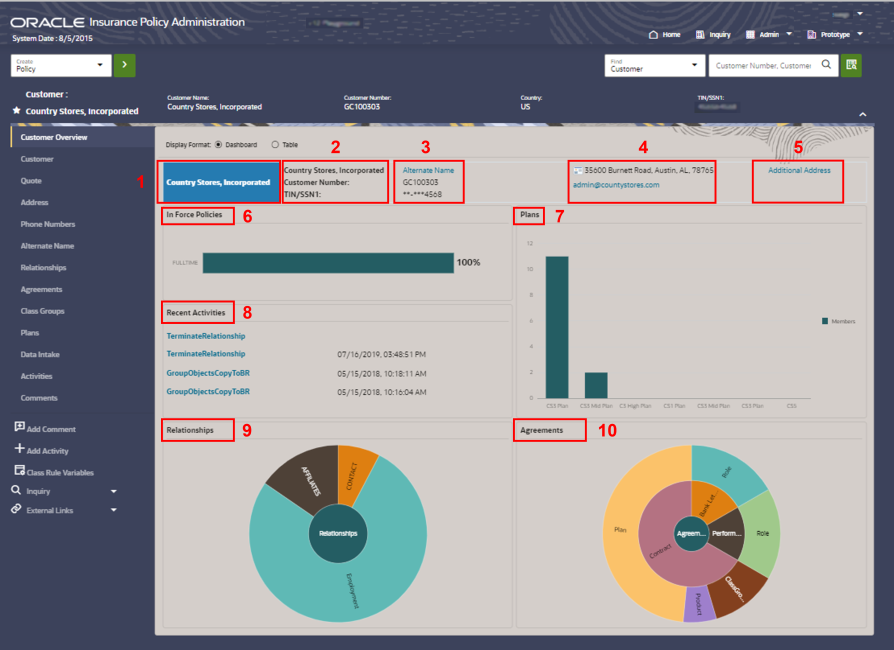Open Customer Overview in sidebar
Image resolution: width=894 pixels, height=650 pixels.
tap(54, 137)
